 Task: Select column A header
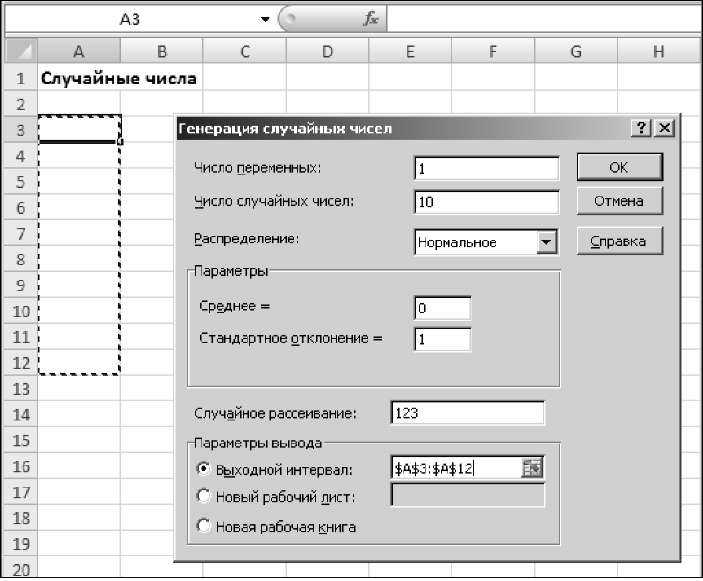click(x=79, y=51)
